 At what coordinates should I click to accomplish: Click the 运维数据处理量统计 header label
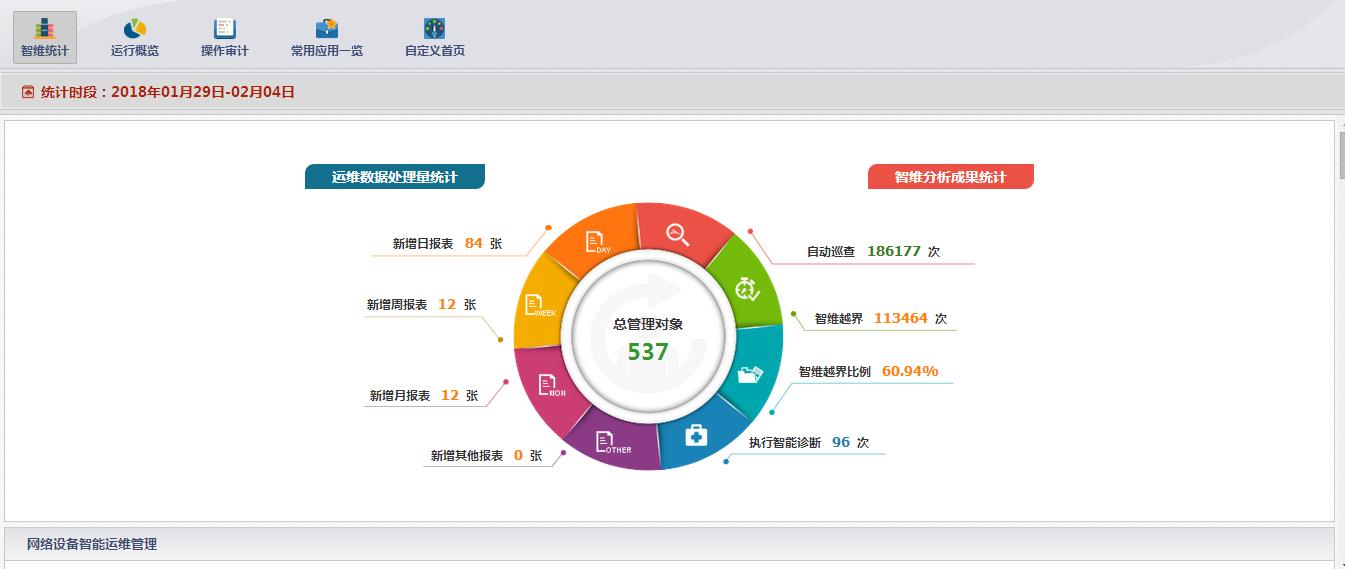[x=394, y=177]
